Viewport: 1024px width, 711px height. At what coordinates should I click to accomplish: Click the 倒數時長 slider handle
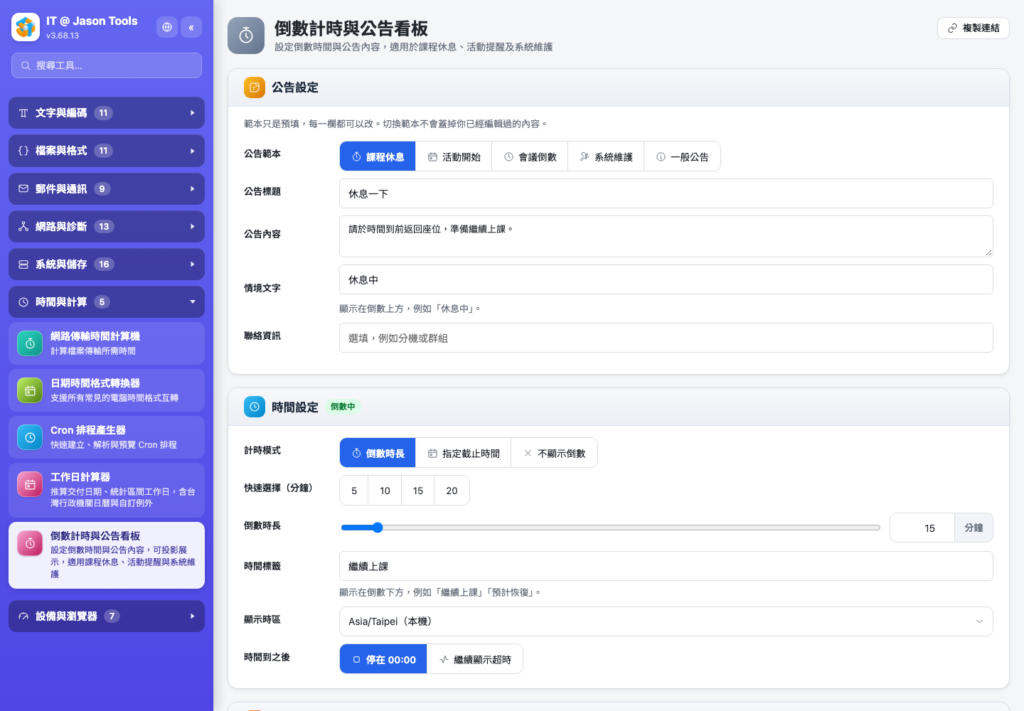click(x=377, y=528)
